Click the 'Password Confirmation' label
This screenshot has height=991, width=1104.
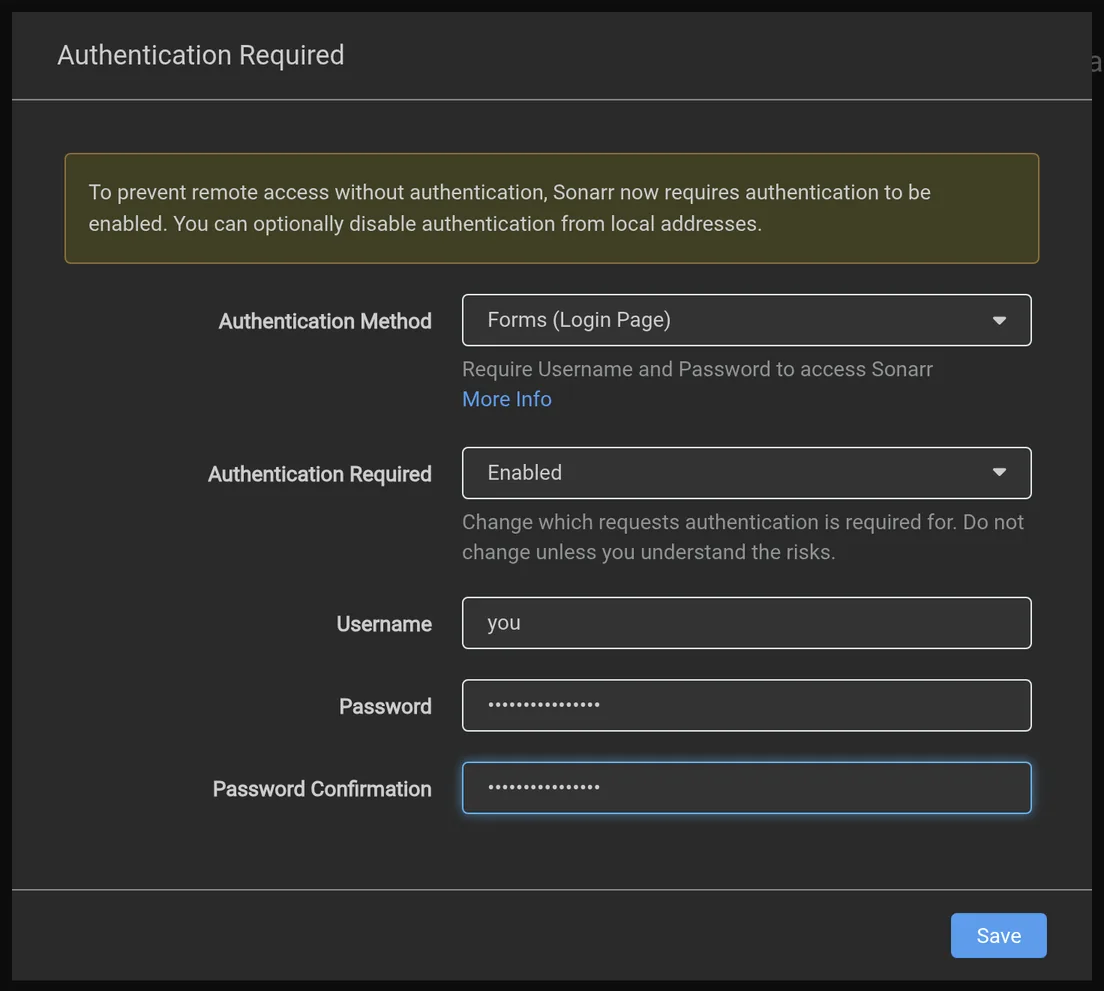coord(322,789)
